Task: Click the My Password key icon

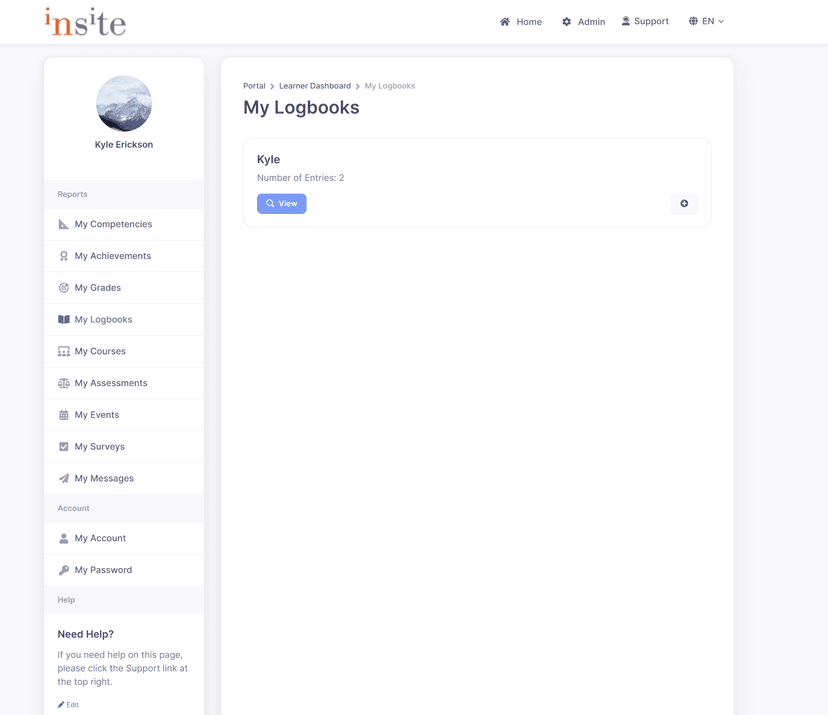Action: [x=64, y=570]
